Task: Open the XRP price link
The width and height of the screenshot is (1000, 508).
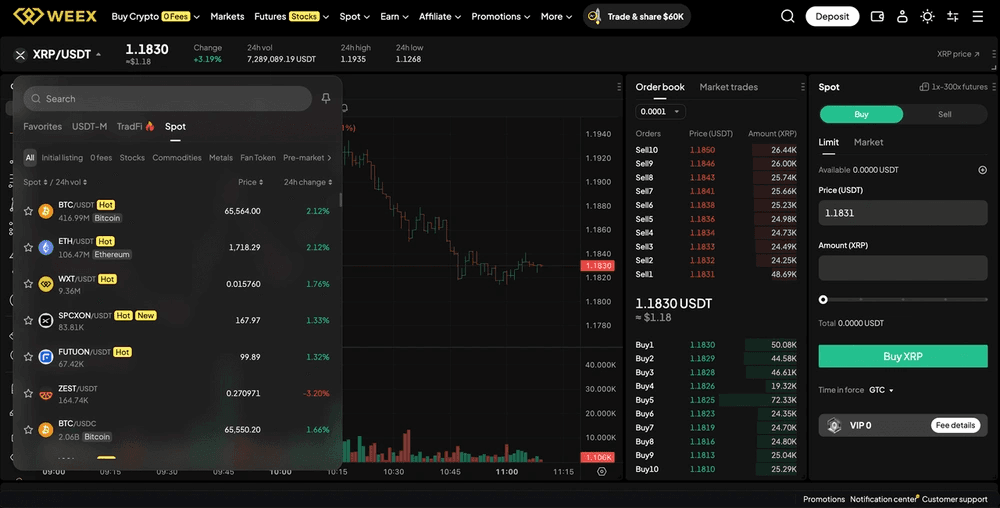Action: point(958,54)
